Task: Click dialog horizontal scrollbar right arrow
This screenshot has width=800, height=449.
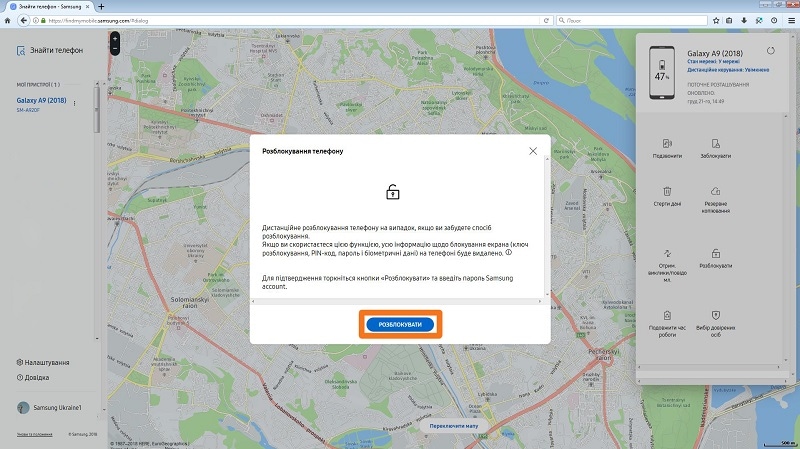Action: (540, 301)
